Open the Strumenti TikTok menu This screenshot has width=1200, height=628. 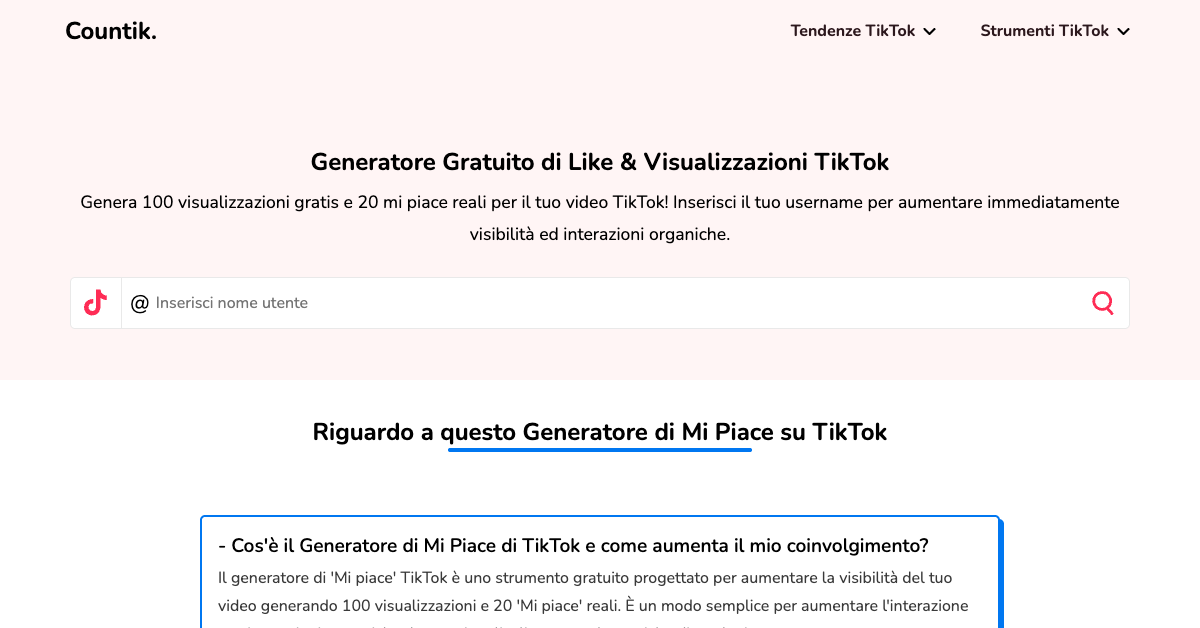[1055, 31]
